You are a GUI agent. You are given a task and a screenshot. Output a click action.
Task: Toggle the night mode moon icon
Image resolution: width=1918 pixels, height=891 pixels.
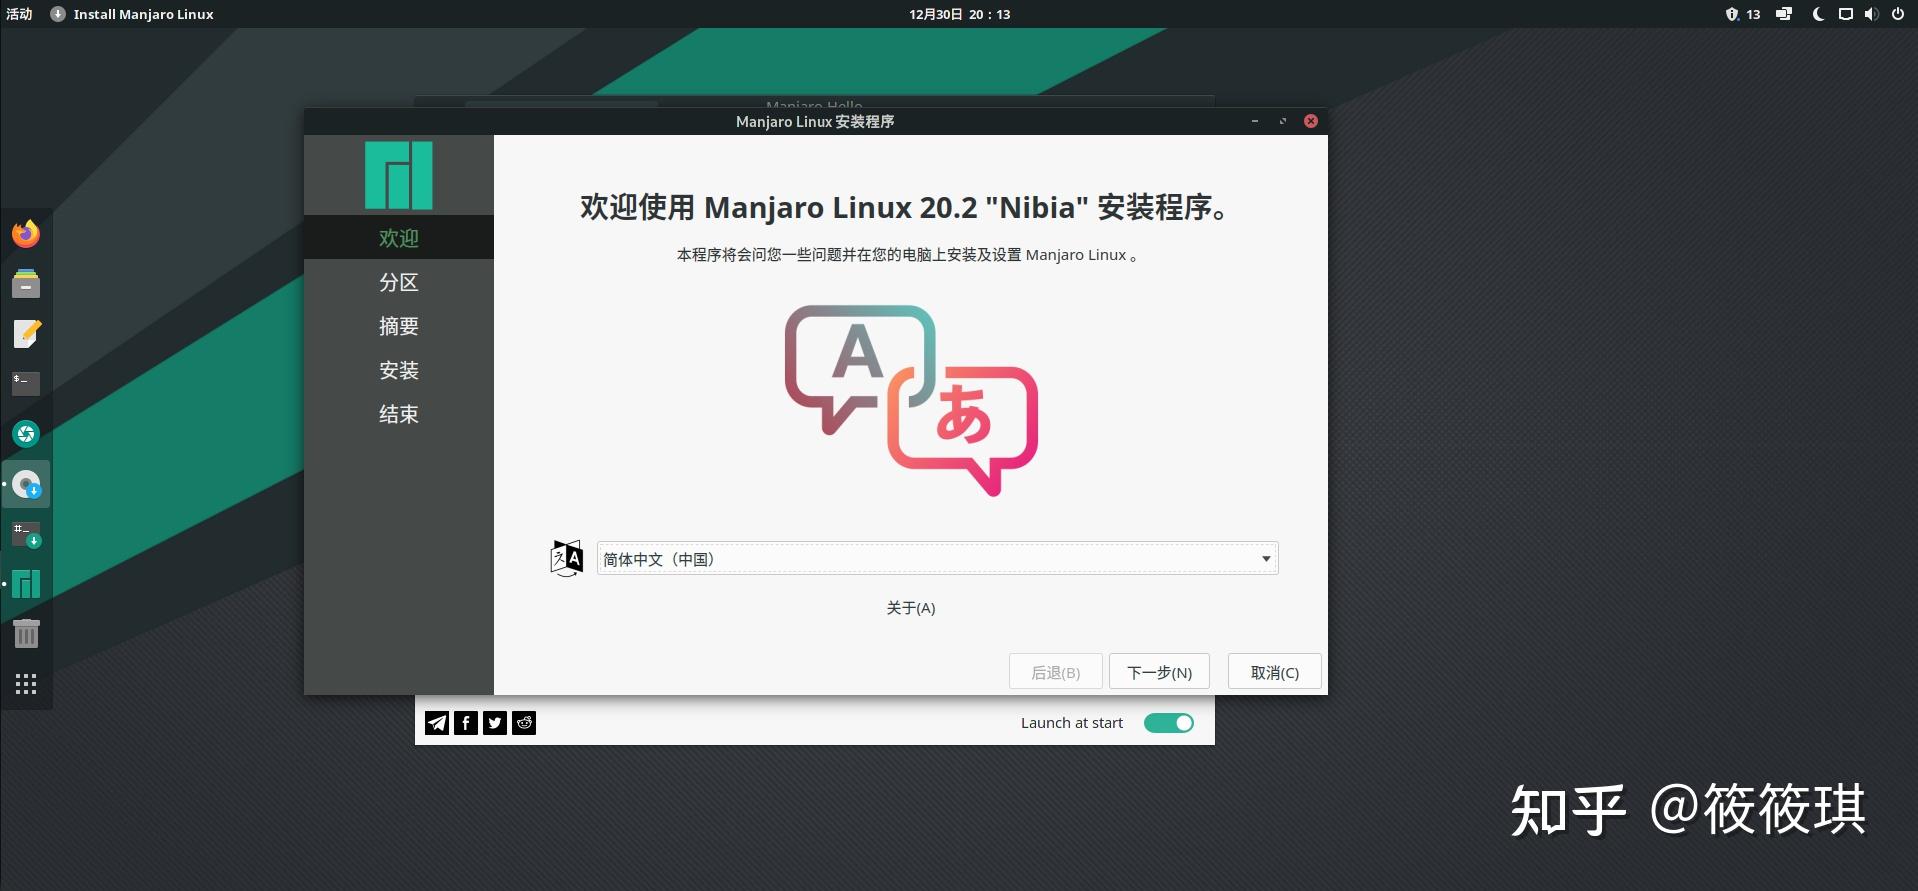click(1818, 14)
